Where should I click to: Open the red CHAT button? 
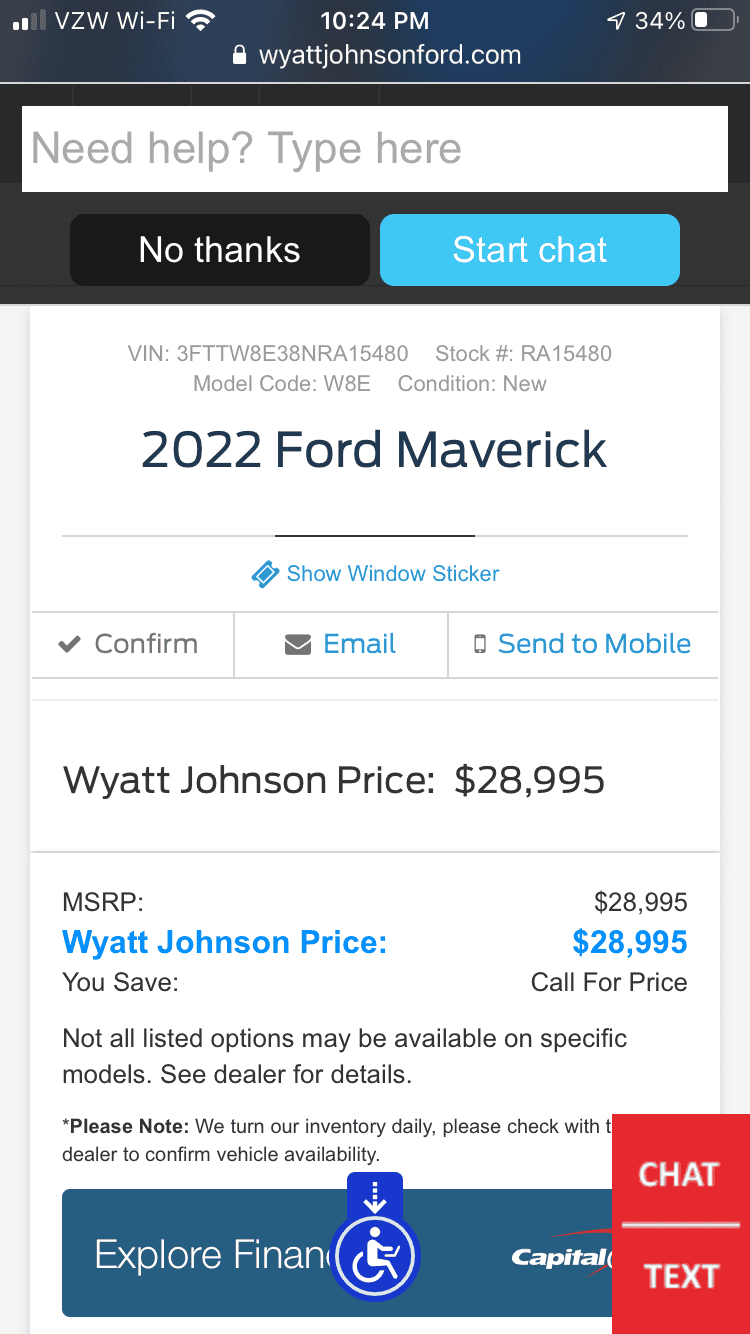pos(680,1174)
